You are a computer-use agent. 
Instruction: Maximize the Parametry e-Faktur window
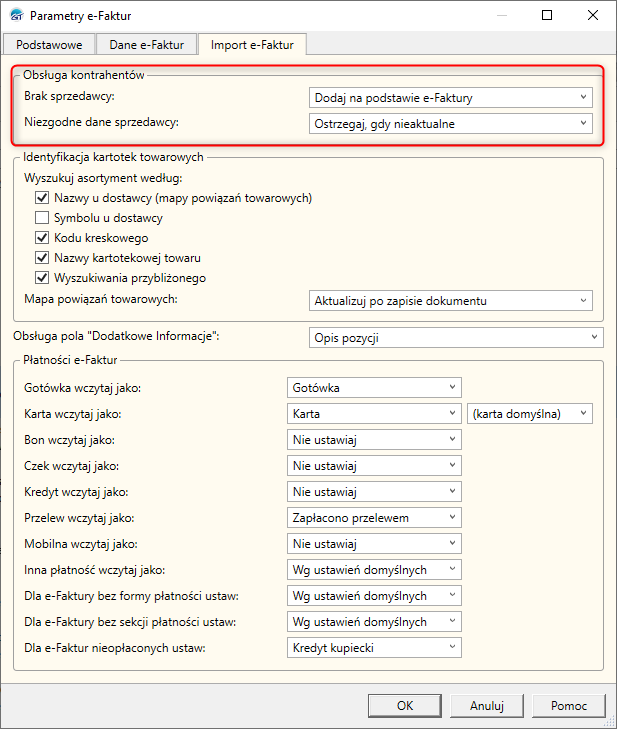click(547, 16)
